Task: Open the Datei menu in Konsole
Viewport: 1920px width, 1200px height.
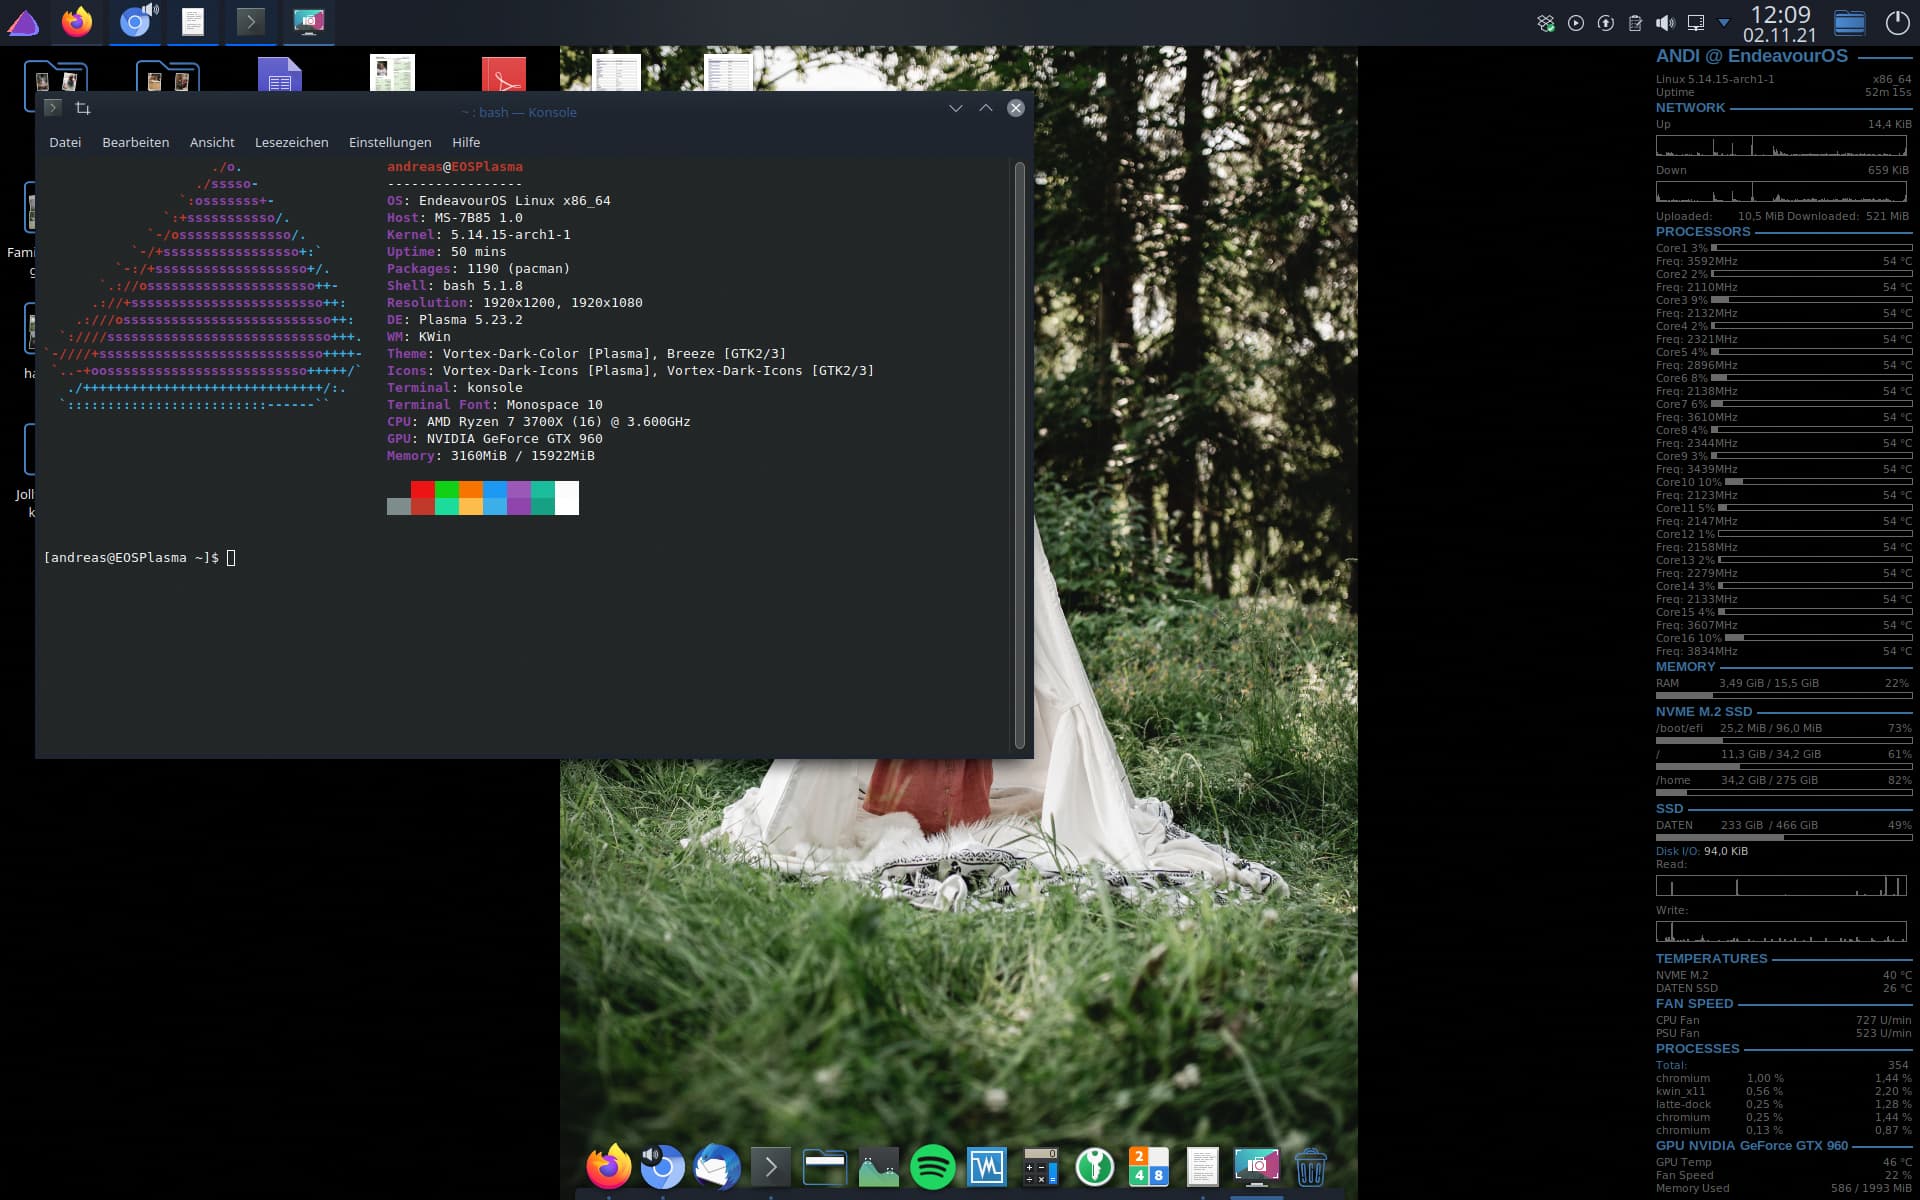Action: click(x=65, y=142)
